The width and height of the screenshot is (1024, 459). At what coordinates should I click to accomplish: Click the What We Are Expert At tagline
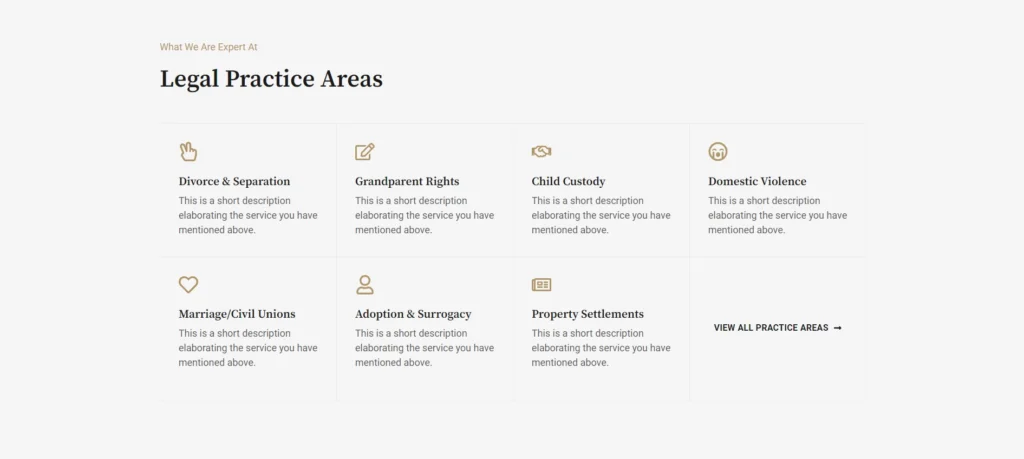pos(209,47)
